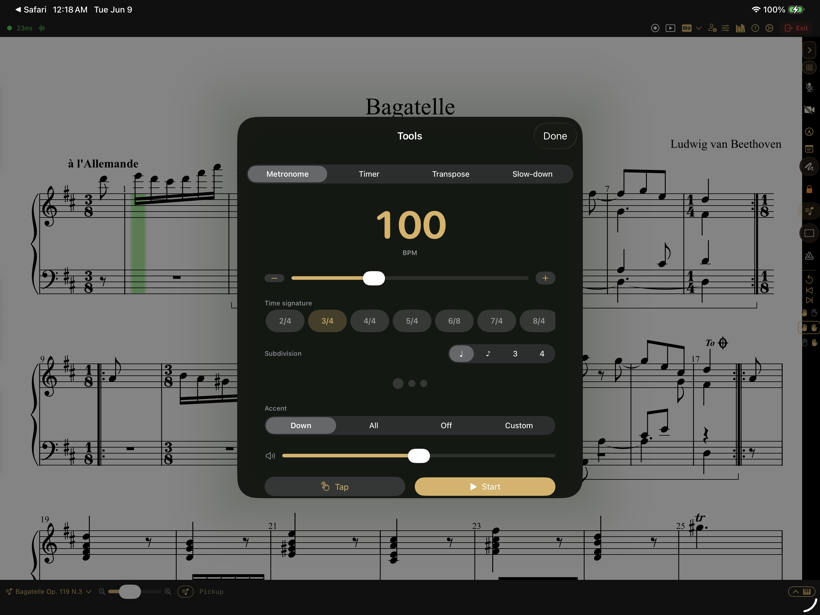Open the note-window icon in right sidebar
Screen dimensions: 820x615
[810, 149]
